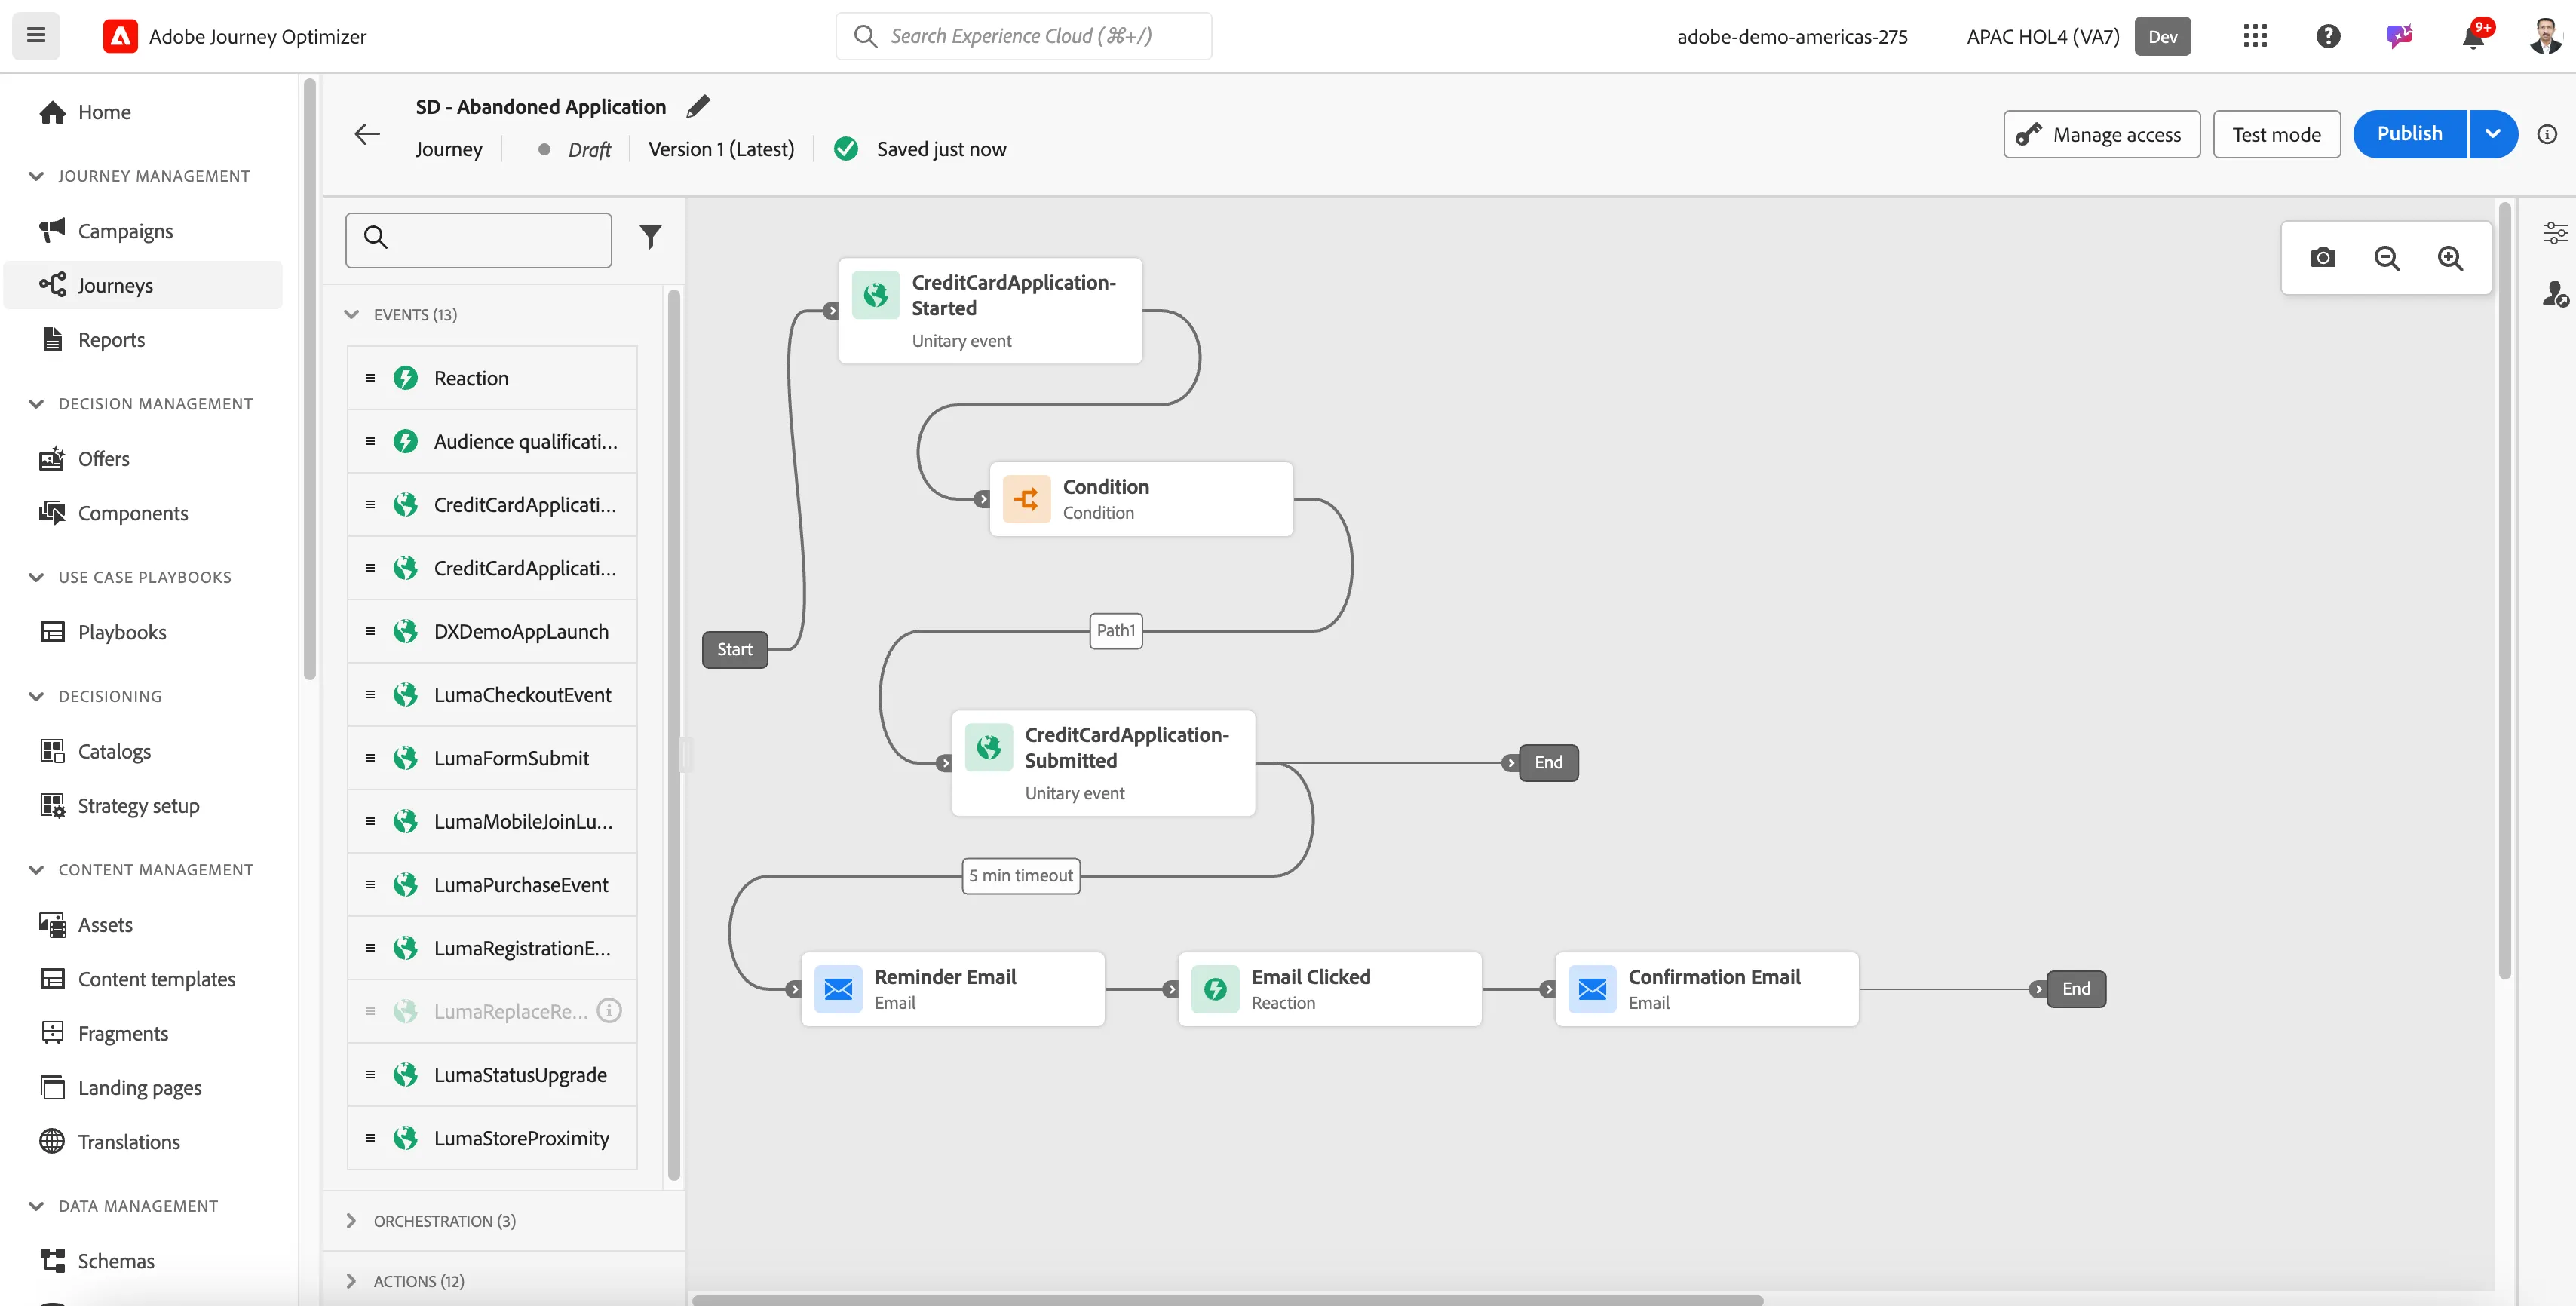This screenshot has height=1306, width=2576.
Task: Click the canvas horizontal scrollbar
Action: [x=1228, y=1300]
